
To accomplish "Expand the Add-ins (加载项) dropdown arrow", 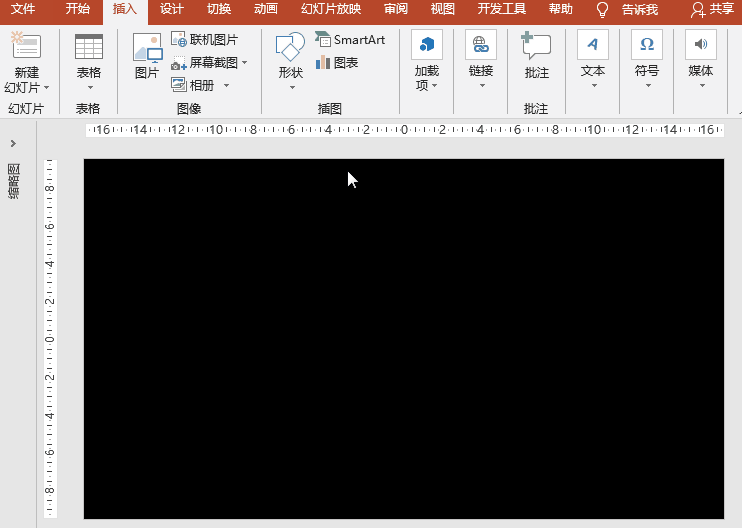I will [x=434, y=86].
